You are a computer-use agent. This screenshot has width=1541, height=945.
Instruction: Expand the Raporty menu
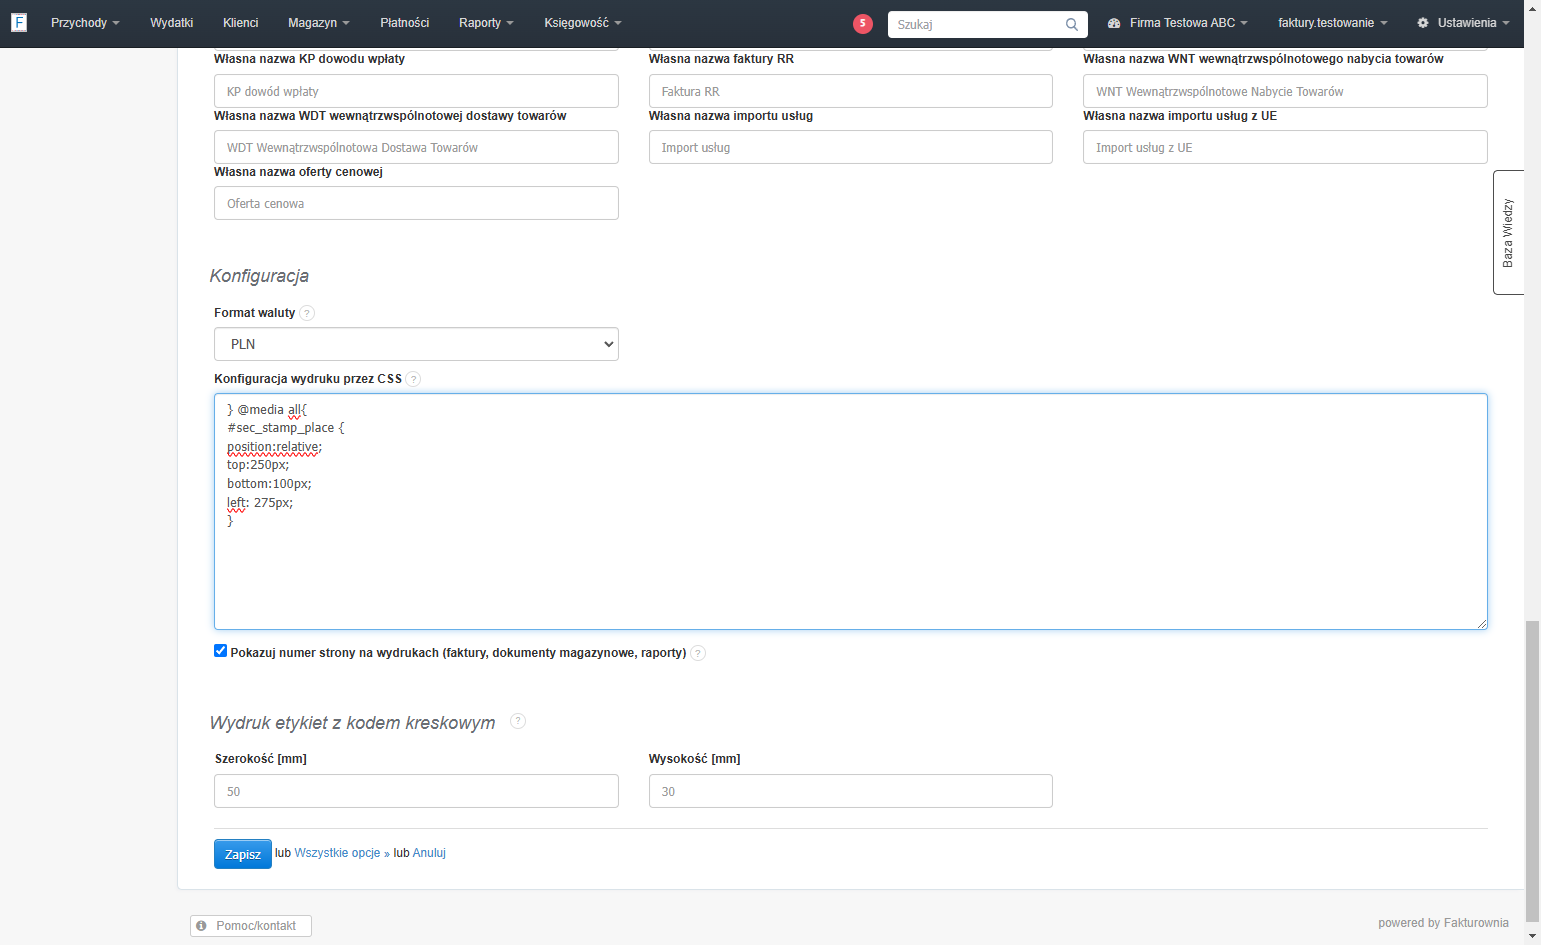pyautogui.click(x=486, y=23)
